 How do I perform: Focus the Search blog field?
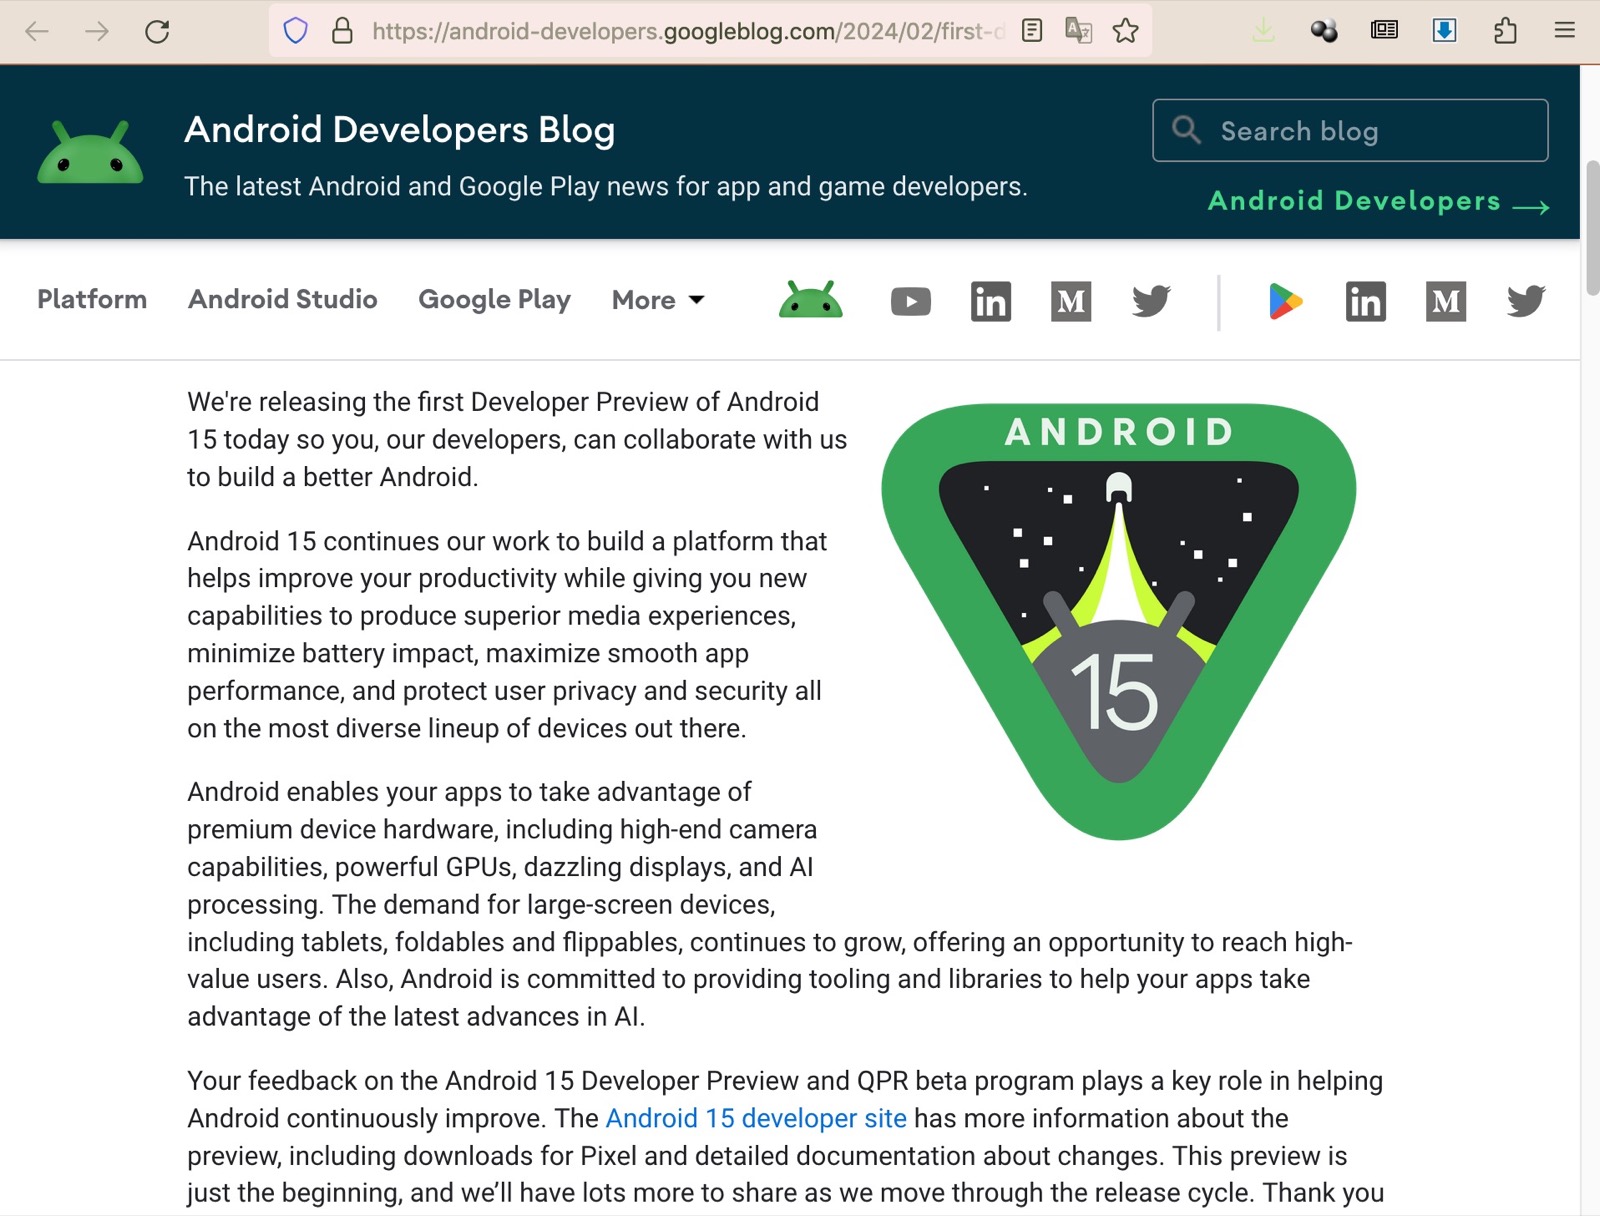click(x=1350, y=130)
